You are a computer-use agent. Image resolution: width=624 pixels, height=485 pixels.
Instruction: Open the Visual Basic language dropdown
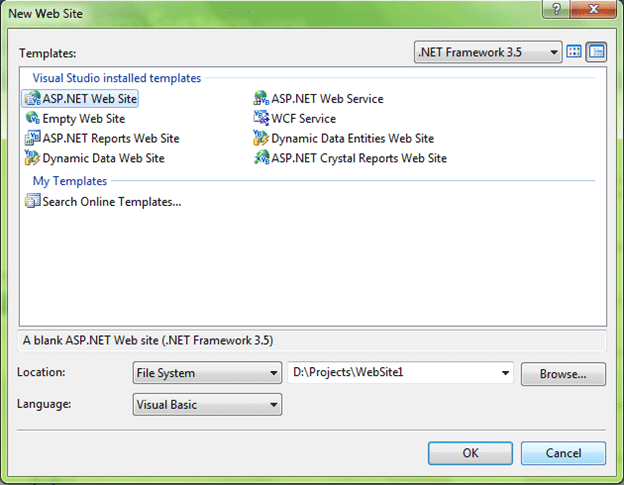pos(207,405)
